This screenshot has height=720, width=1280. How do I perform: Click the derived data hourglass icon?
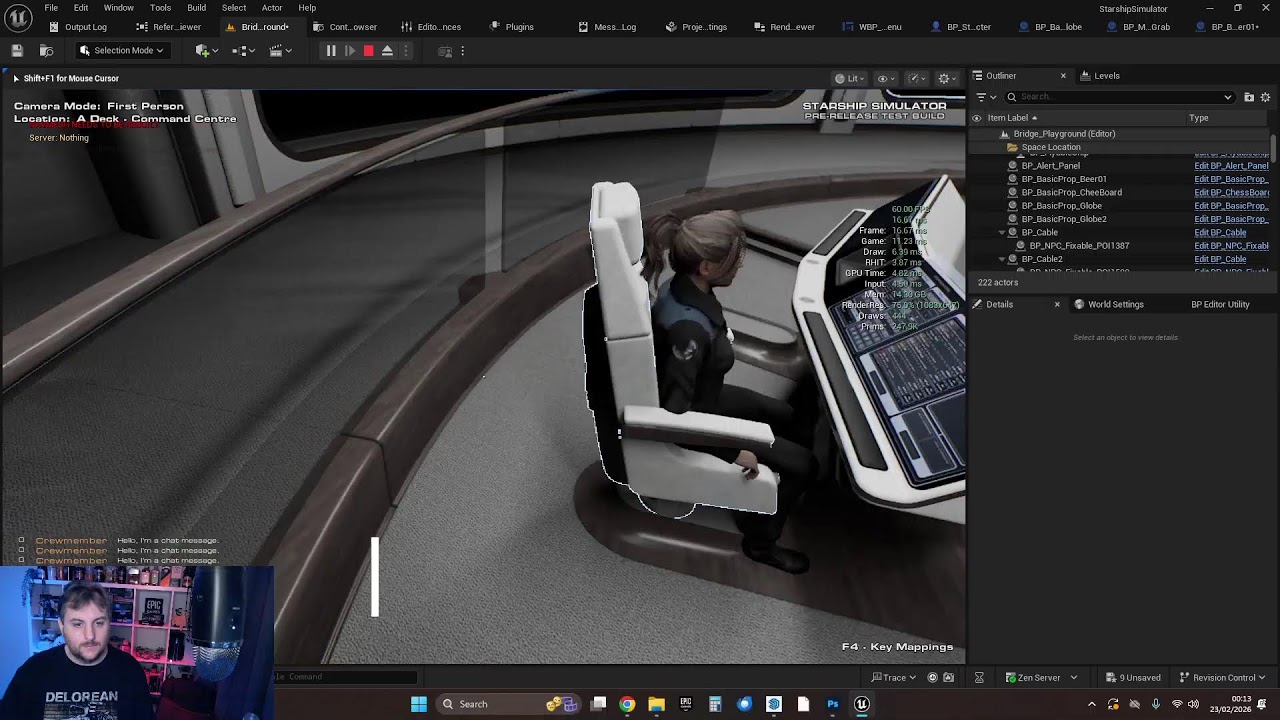point(979,678)
